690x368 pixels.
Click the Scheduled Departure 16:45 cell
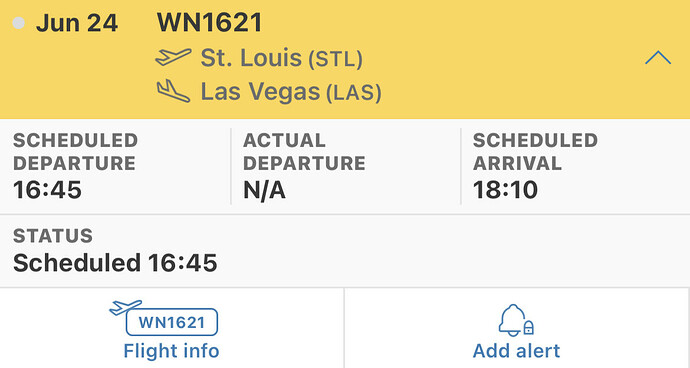click(115, 166)
